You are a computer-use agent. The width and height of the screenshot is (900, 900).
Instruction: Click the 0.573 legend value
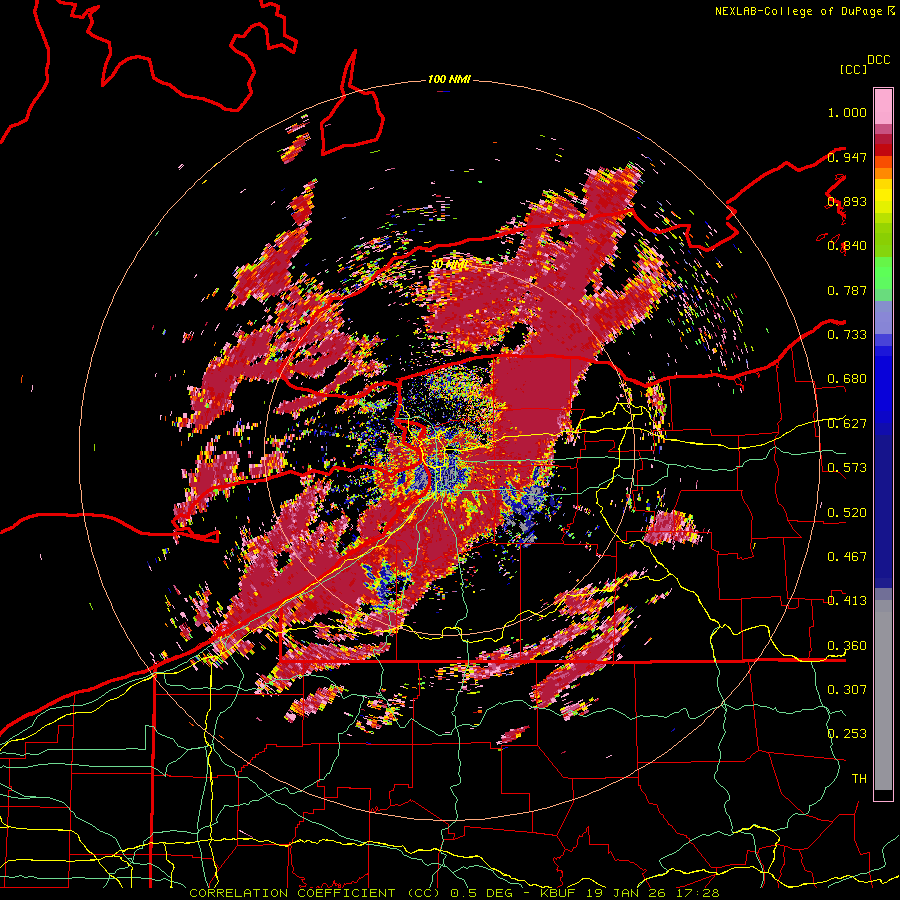[x=847, y=468]
